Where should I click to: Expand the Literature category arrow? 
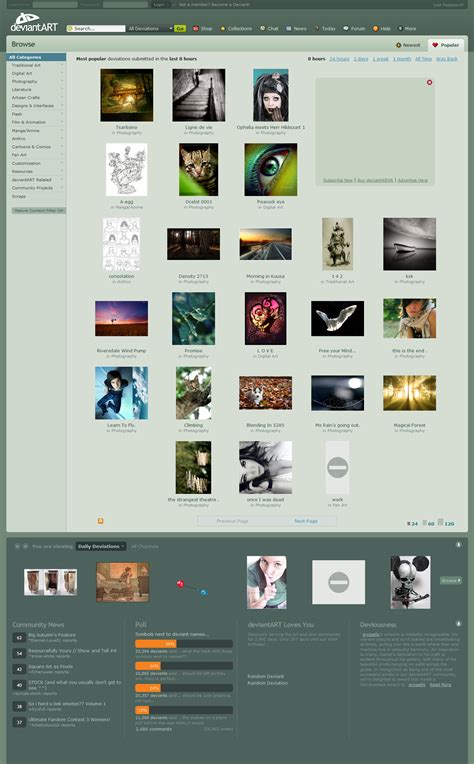coord(62,90)
